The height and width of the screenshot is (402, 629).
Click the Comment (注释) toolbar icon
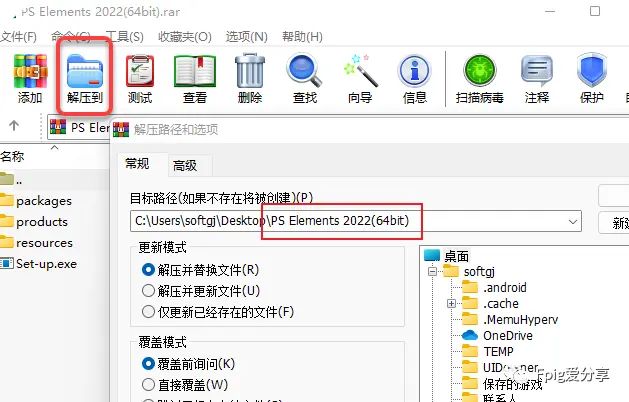coord(537,79)
